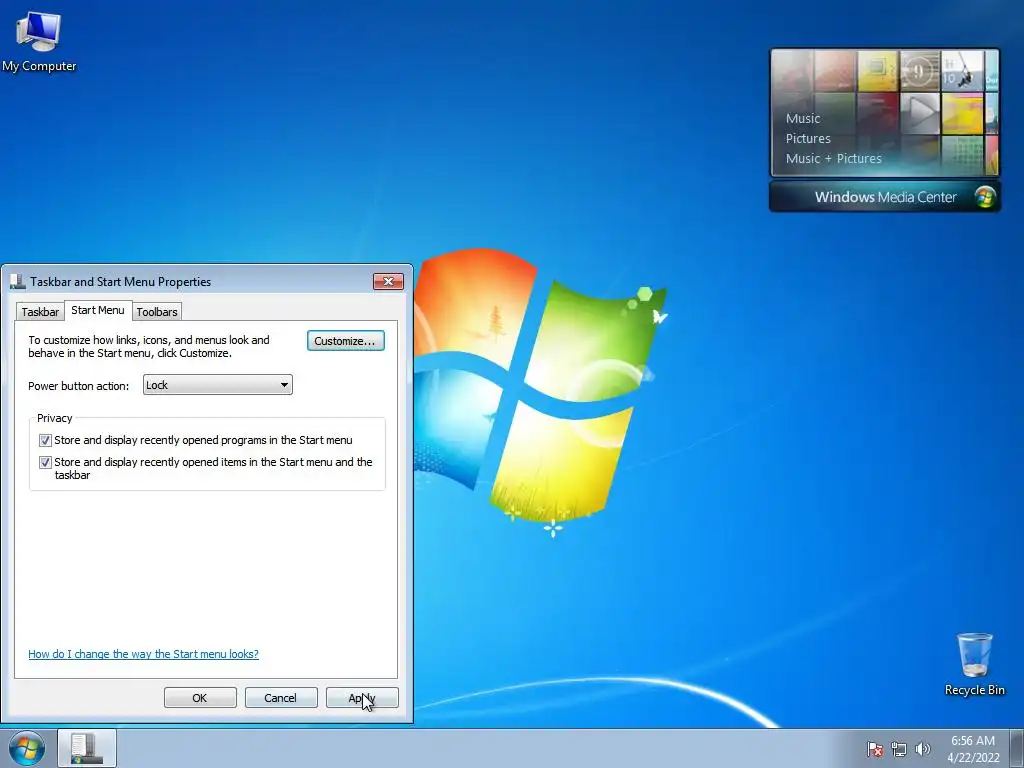This screenshot has height=768, width=1024.
Task: Select the Start Menu tab
Action: coord(98,310)
